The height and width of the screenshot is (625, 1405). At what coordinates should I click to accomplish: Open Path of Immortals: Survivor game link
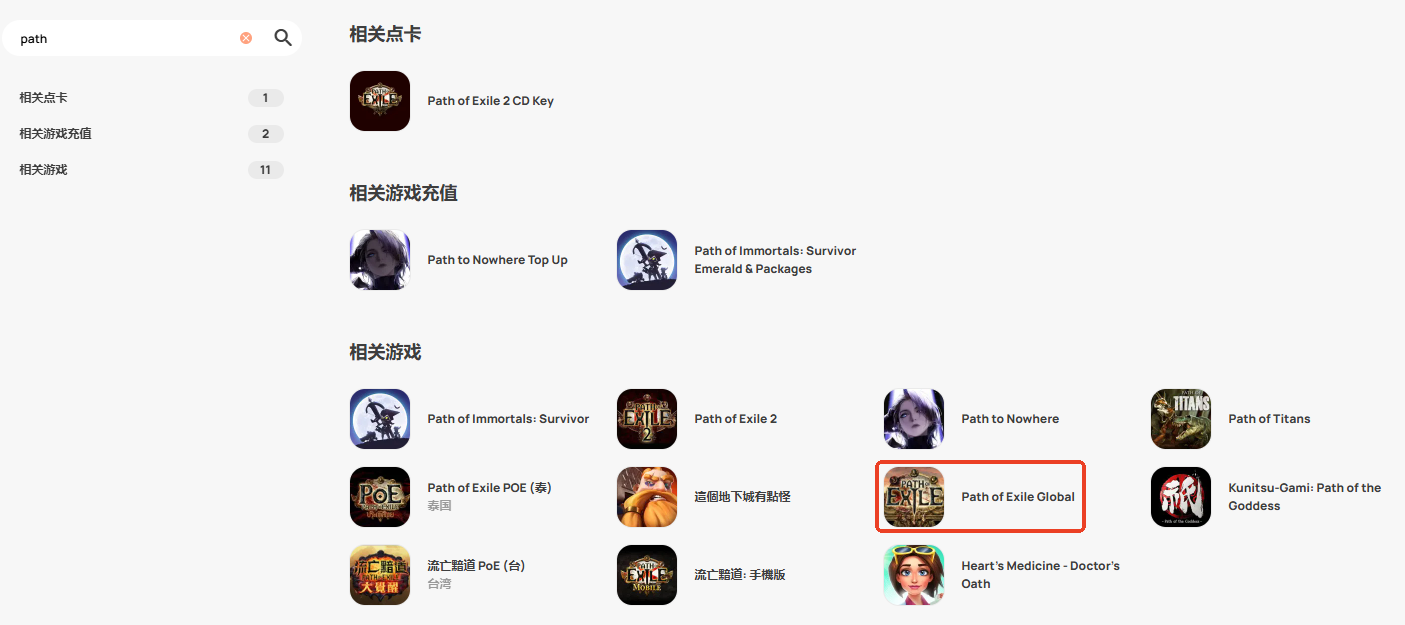[x=508, y=419]
